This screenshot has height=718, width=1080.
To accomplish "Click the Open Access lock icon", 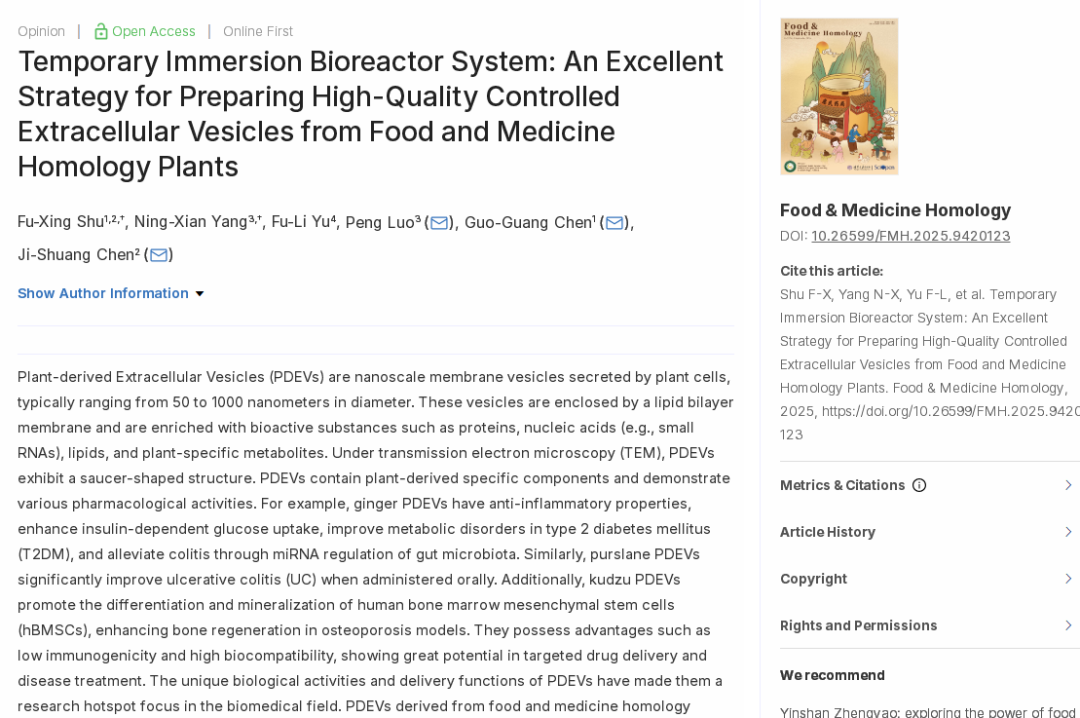I will (x=101, y=31).
